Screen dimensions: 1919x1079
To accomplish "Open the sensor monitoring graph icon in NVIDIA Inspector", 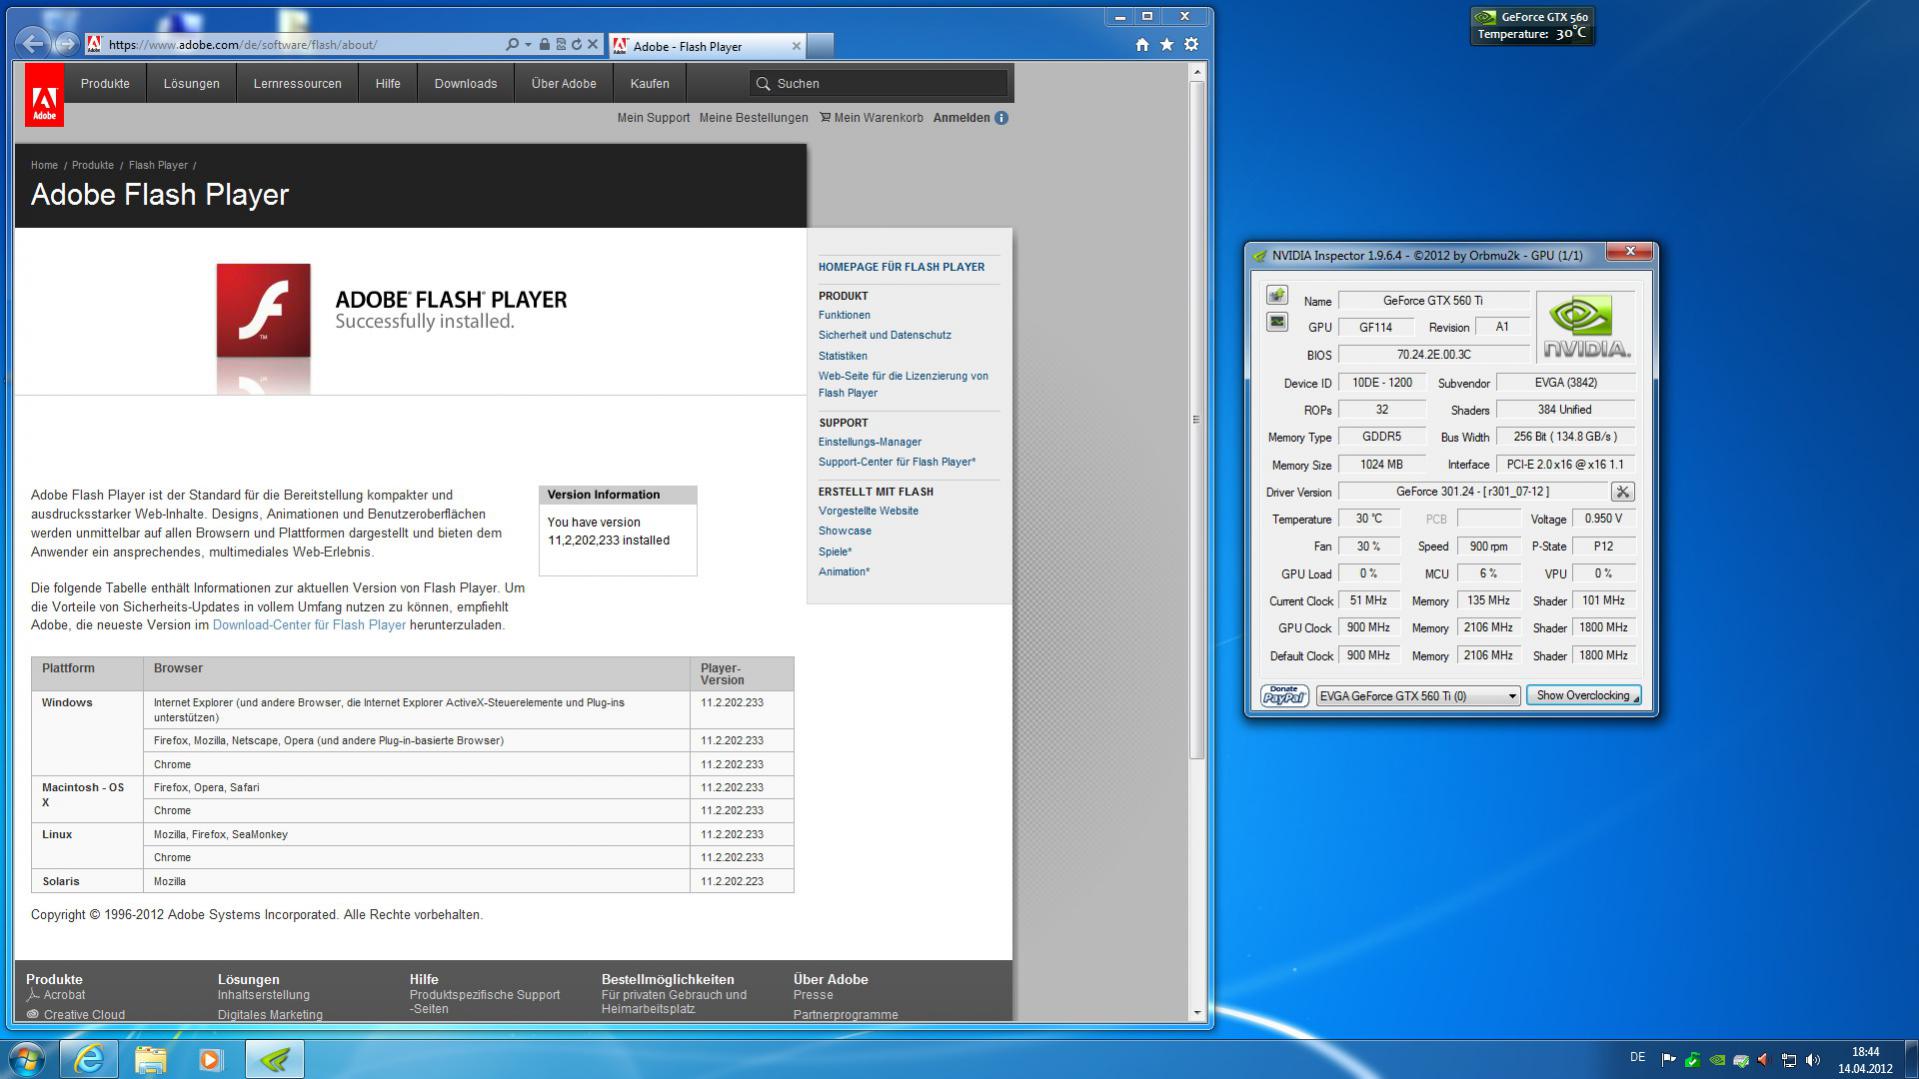I will (x=1277, y=322).
